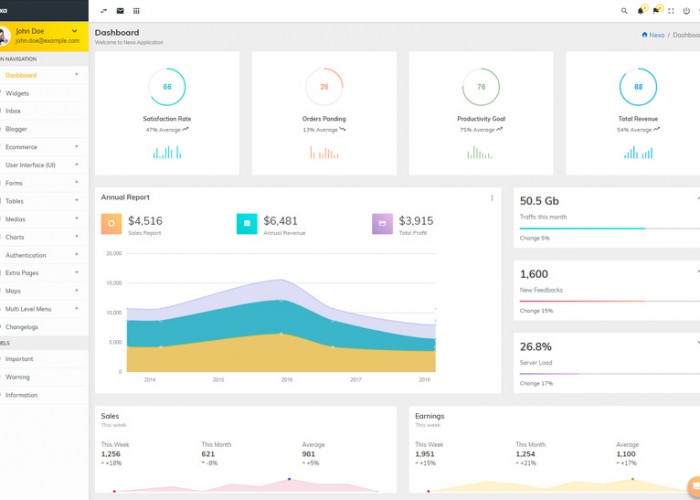Expand Forms submenu arrow
Image resolution: width=700 pixels, height=500 pixels.
click(x=77, y=182)
